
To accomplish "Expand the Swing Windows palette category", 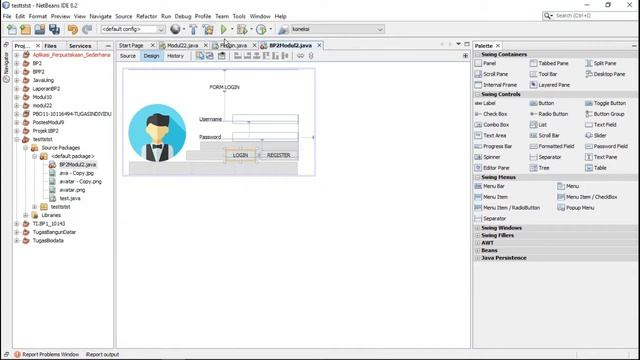I will (478, 228).
